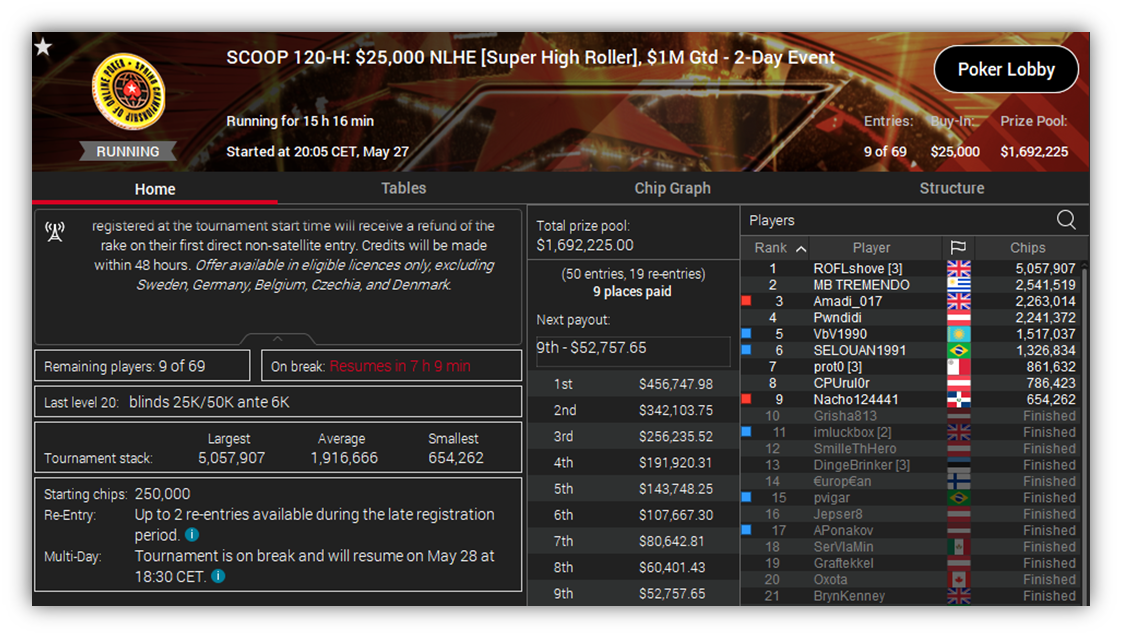Viewport: 1122px width, 638px height.
Task: Sort by Player column header
Action: [x=872, y=247]
